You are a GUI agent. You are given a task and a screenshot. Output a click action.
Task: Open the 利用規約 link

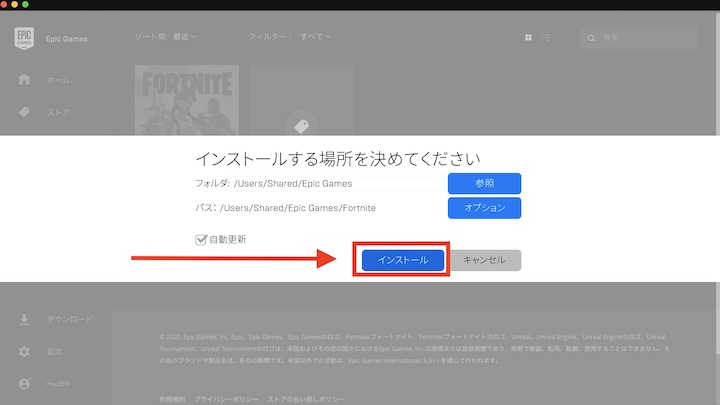172,399
